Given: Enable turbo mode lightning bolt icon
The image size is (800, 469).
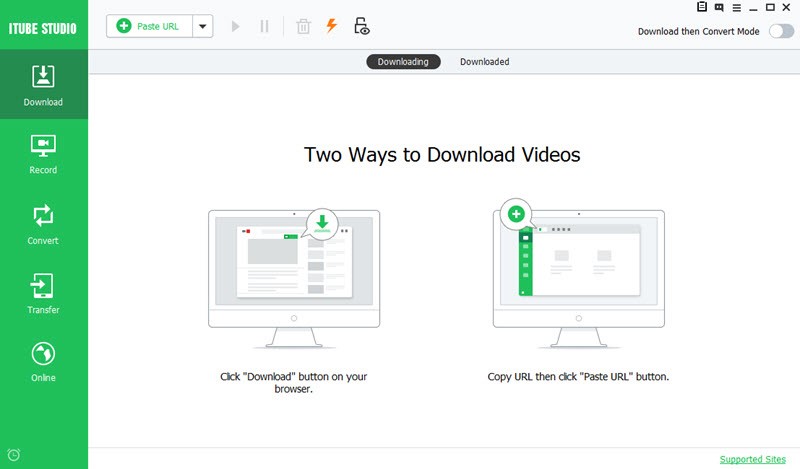Looking at the screenshot, I should click(331, 27).
